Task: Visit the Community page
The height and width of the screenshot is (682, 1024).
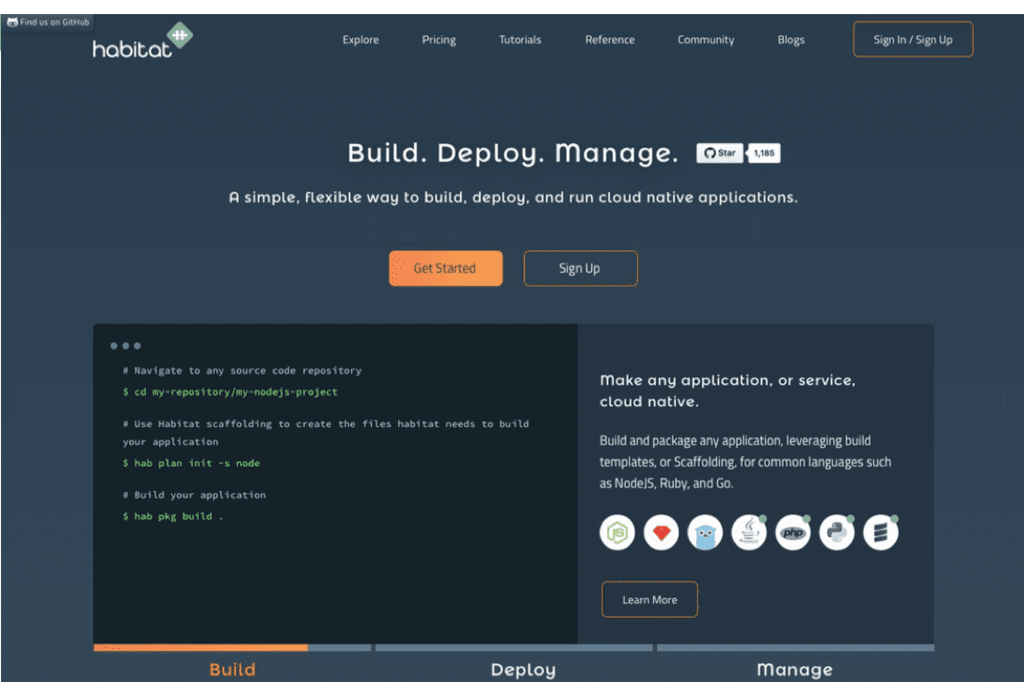Action: (x=706, y=40)
